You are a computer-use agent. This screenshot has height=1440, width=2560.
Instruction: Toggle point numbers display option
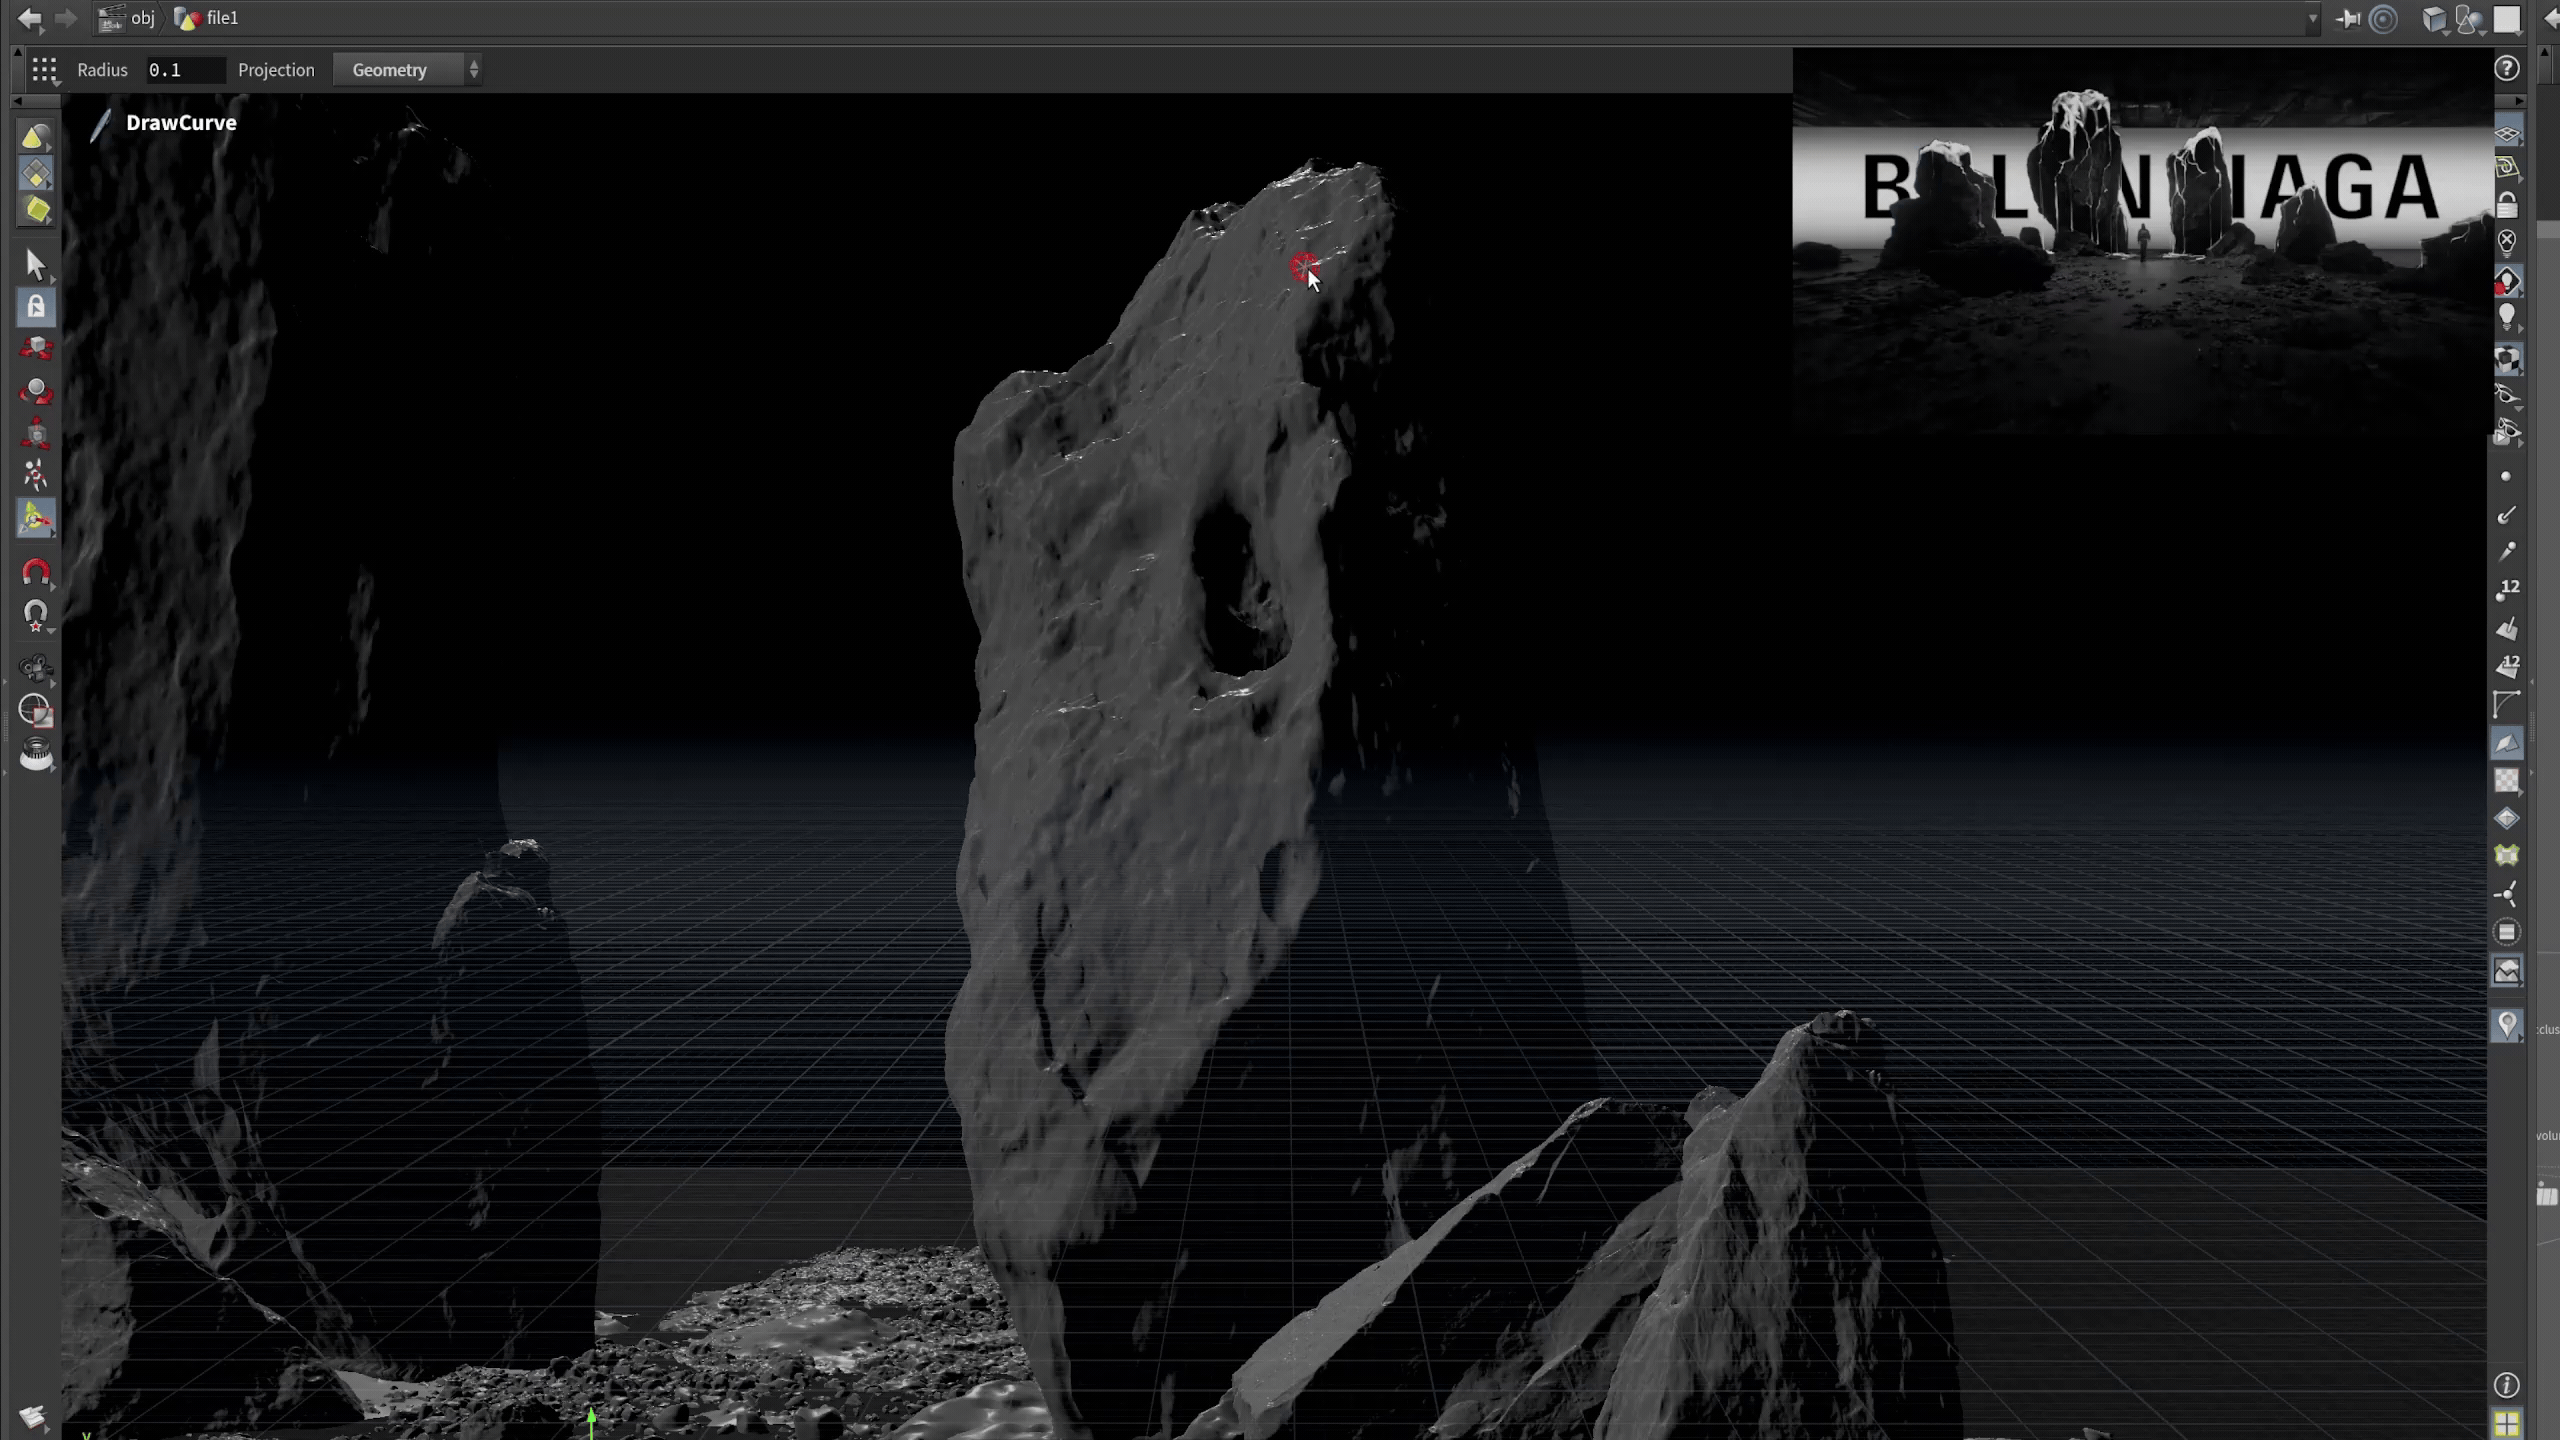pos(2507,590)
